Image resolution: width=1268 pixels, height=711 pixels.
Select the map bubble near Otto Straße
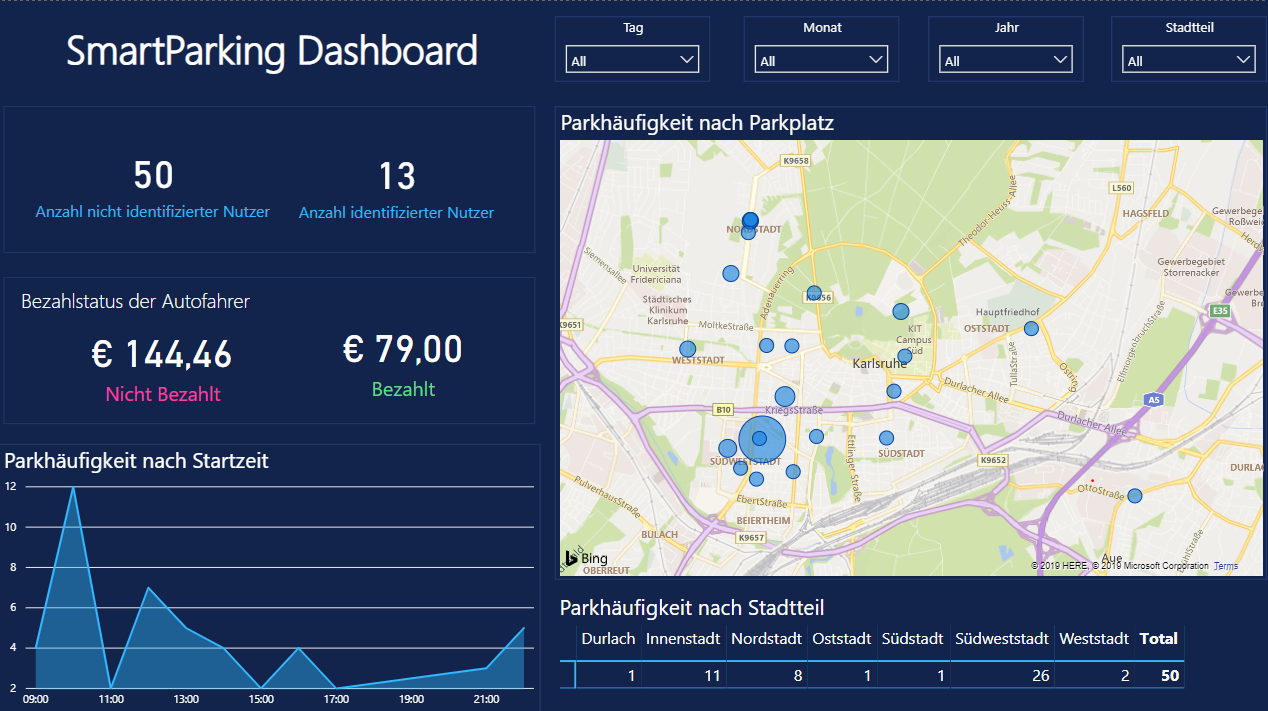coord(1134,495)
